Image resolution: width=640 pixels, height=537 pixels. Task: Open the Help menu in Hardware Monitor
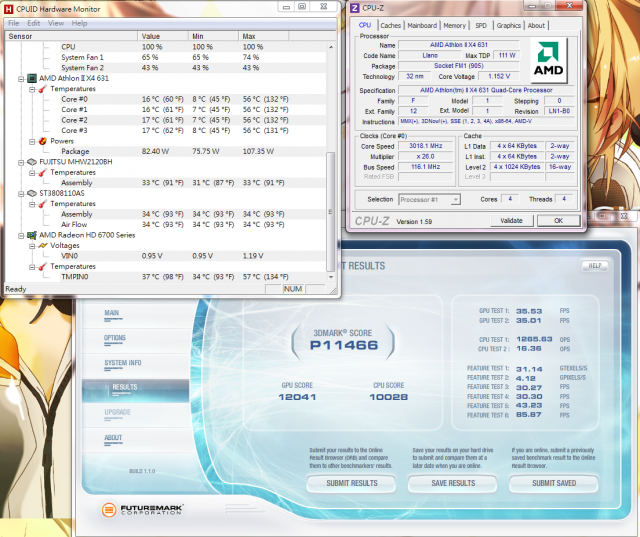(x=80, y=23)
